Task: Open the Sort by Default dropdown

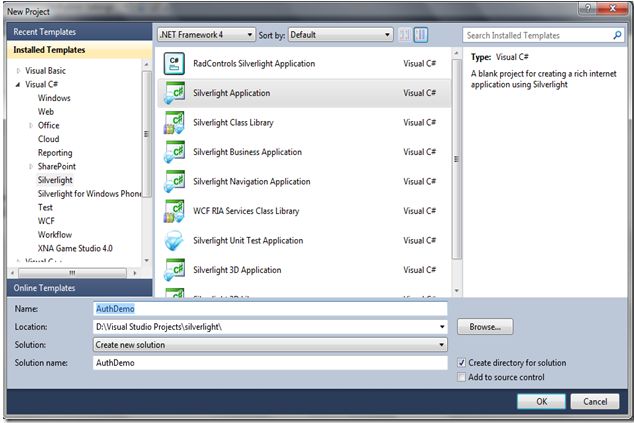Action: (x=340, y=35)
